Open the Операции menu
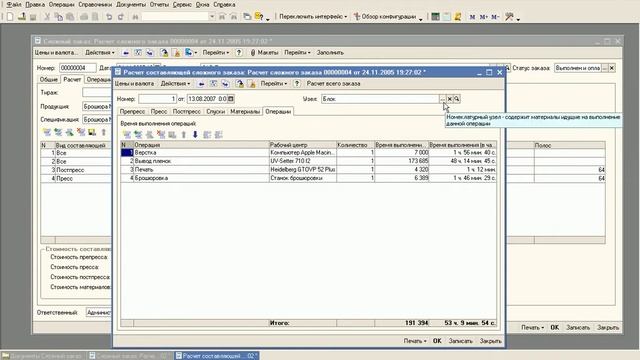Viewport: 640px width, 360px height. tap(61, 4)
